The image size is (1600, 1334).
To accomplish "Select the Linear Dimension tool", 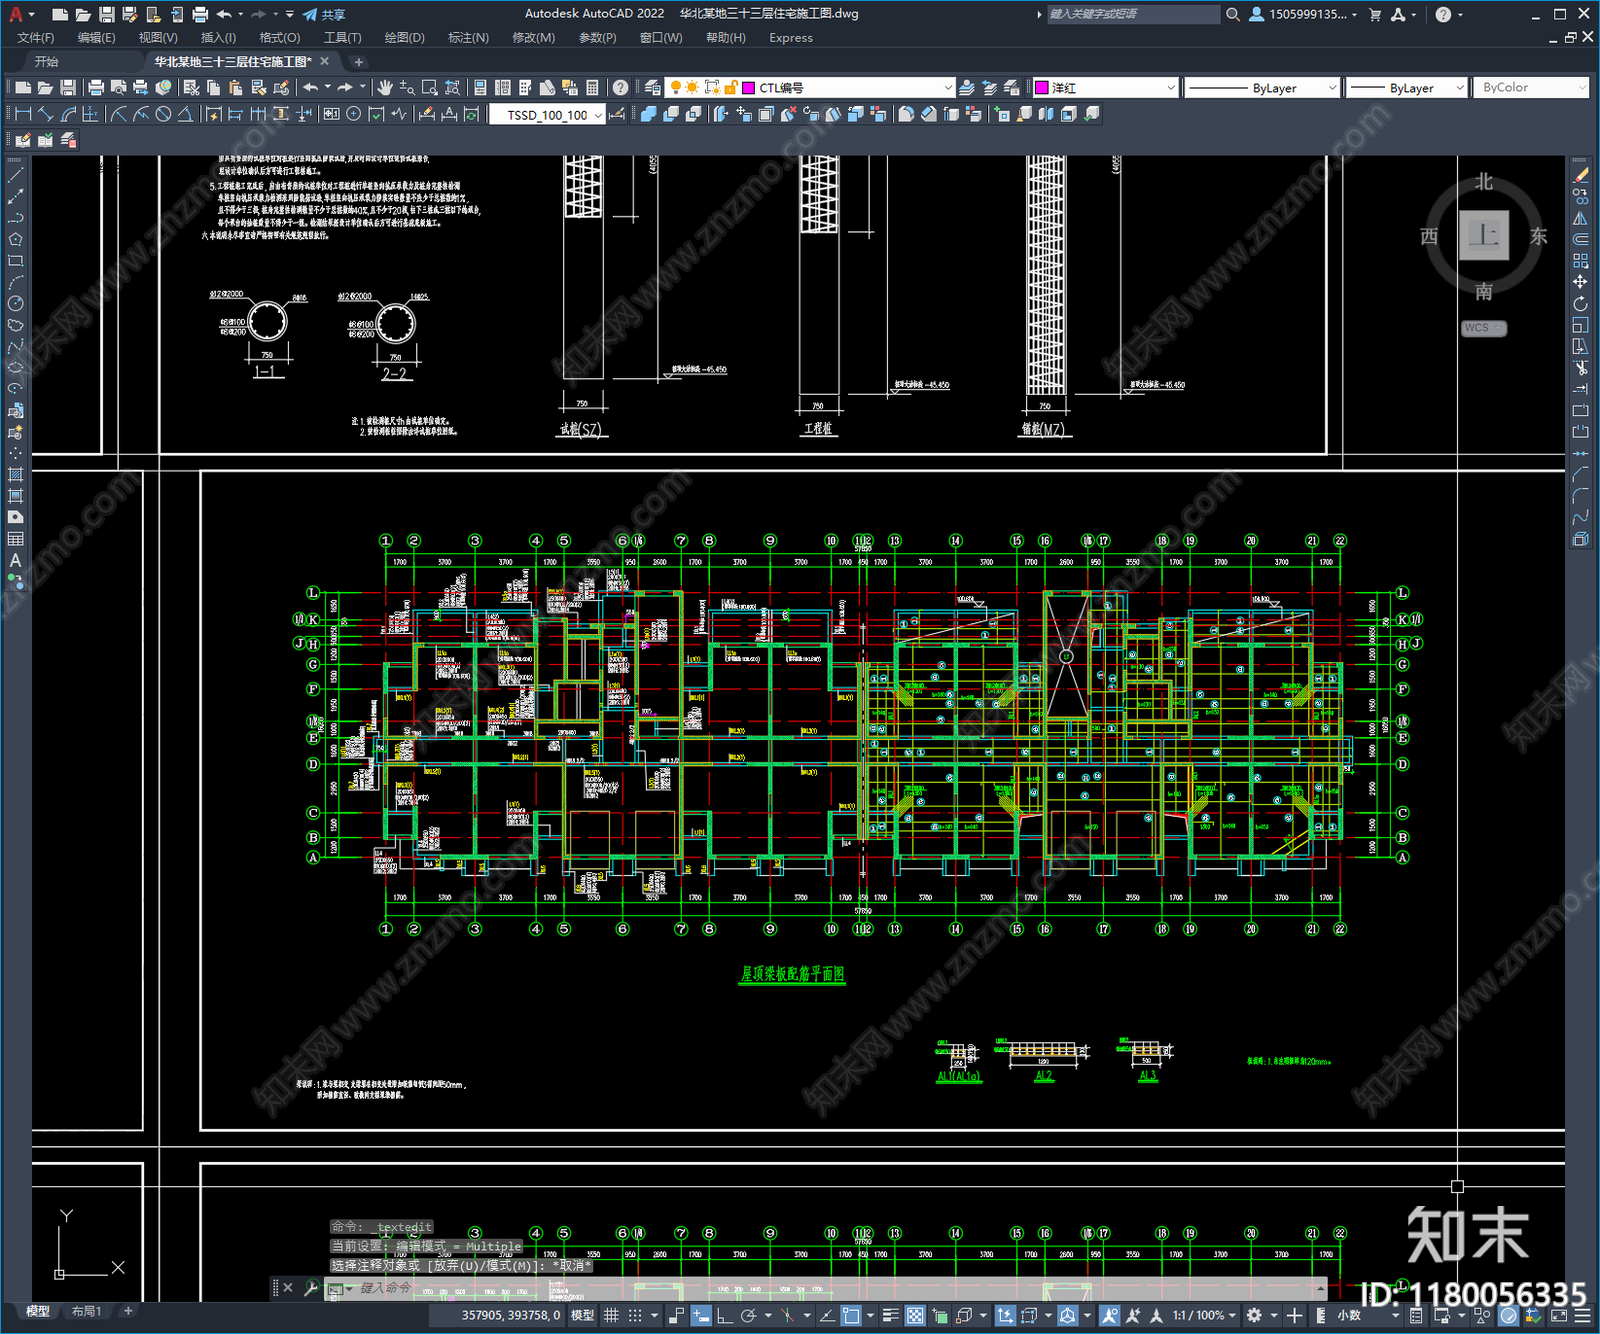I will (23, 114).
